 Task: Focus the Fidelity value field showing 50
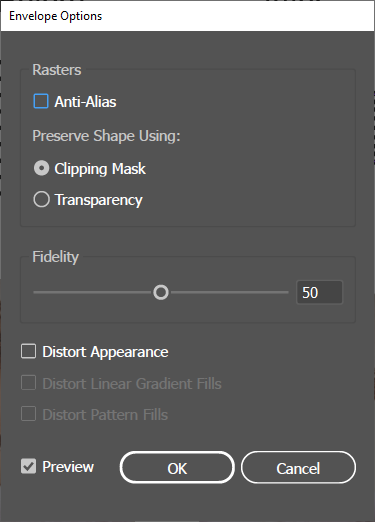319,292
